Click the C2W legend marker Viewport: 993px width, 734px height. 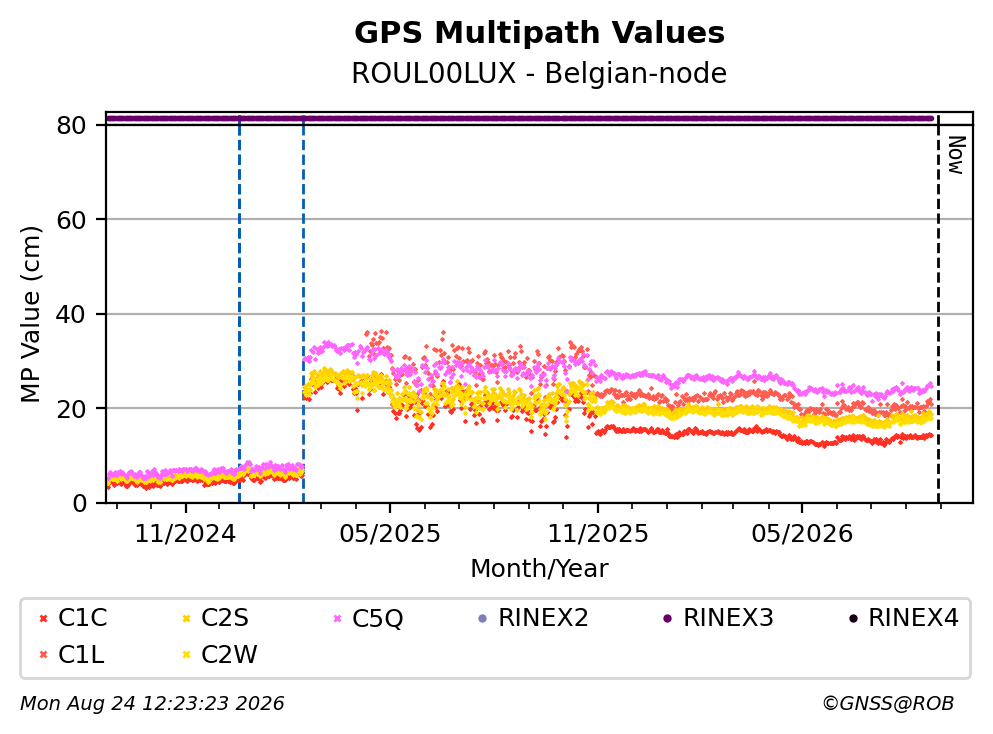[x=186, y=655]
